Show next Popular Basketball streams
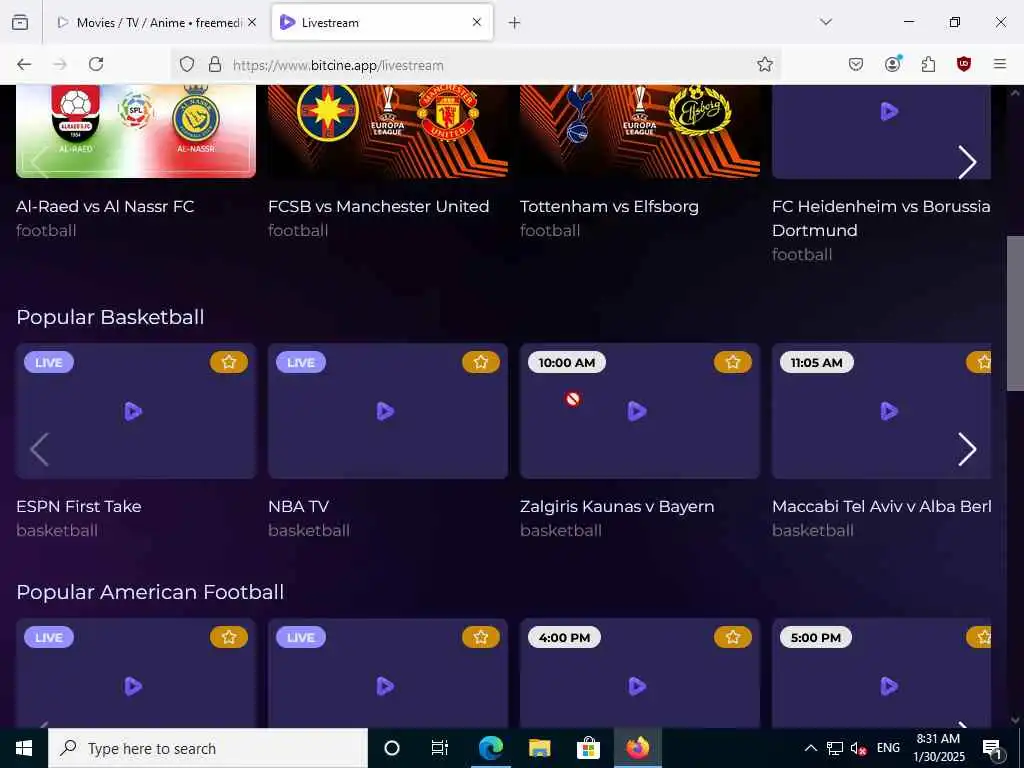The height and width of the screenshot is (768, 1024). click(967, 449)
